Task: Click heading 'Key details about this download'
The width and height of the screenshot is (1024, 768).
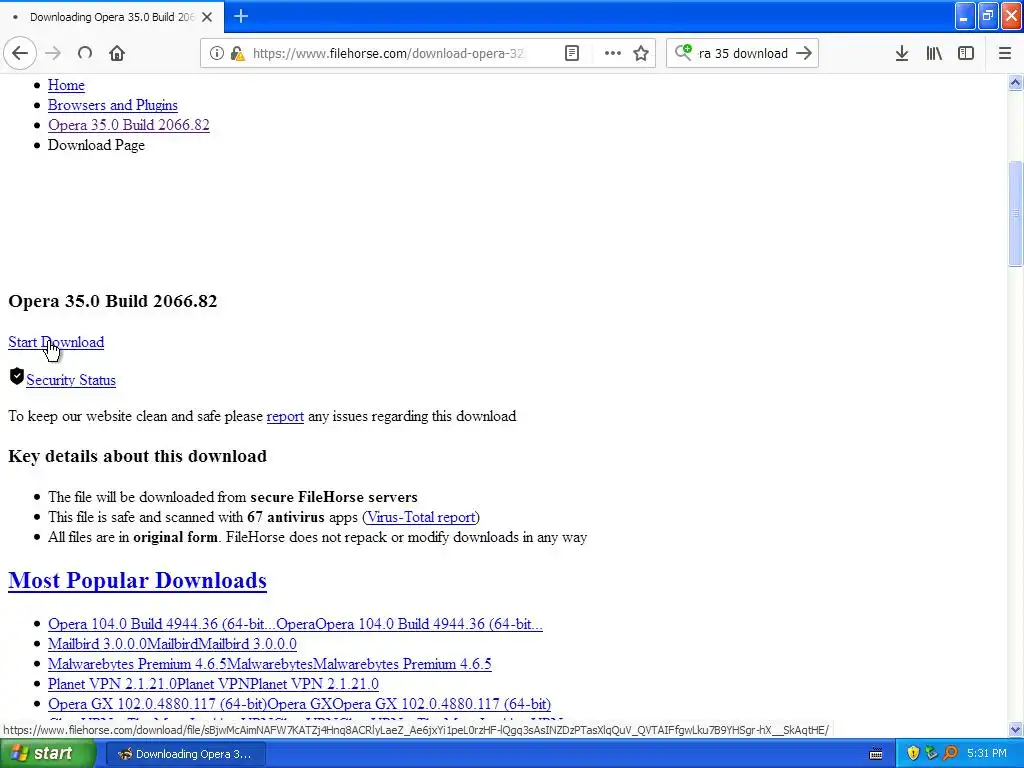Action: [137, 456]
